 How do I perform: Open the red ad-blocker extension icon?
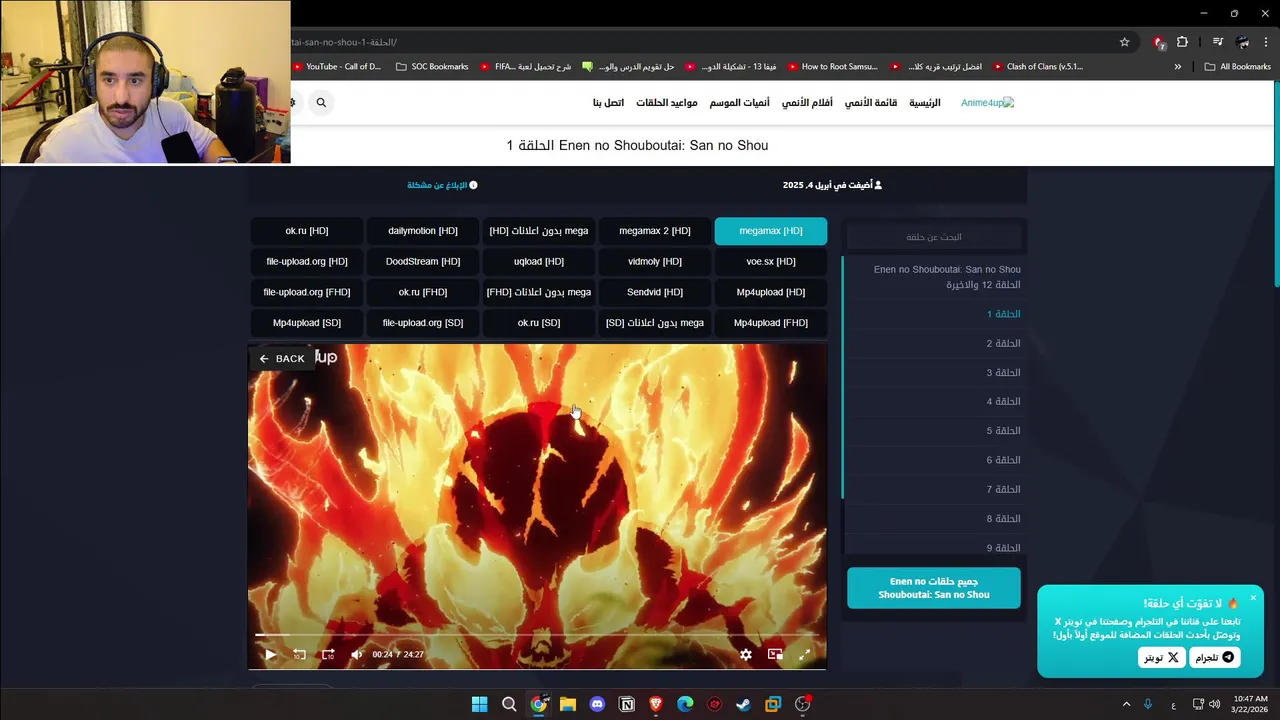click(x=1159, y=42)
